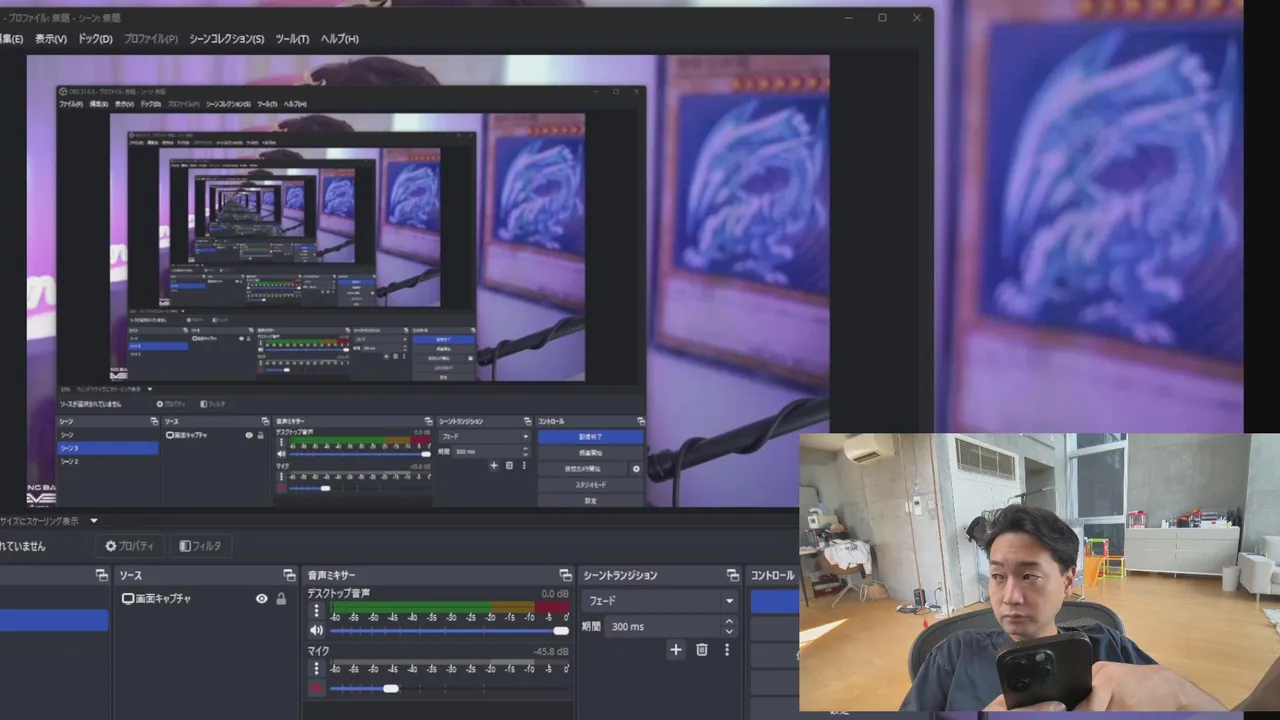This screenshot has width=1280, height=720.
Task: Click 設定 button in the largest nested preview
Action: [x=590, y=500]
